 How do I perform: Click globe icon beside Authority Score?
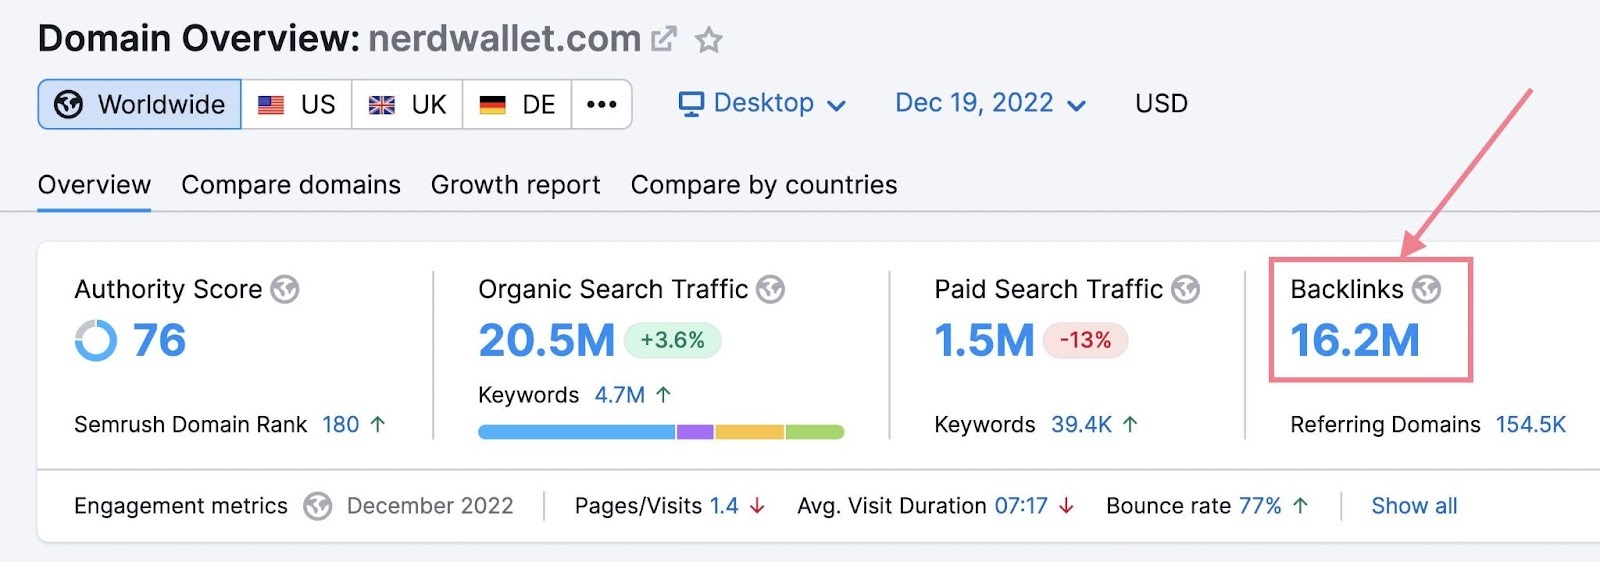285,290
